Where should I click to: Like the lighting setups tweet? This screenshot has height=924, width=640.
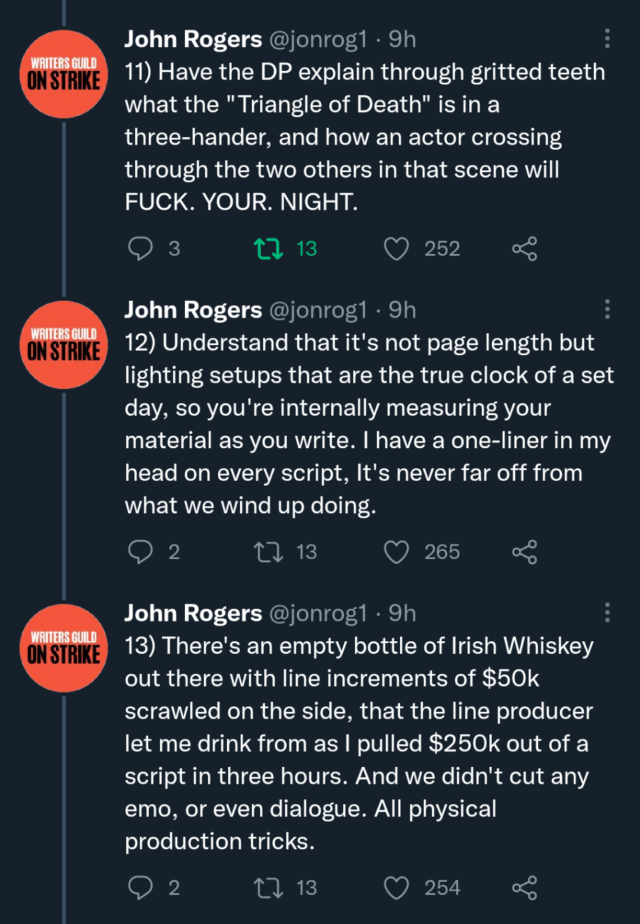(397, 551)
